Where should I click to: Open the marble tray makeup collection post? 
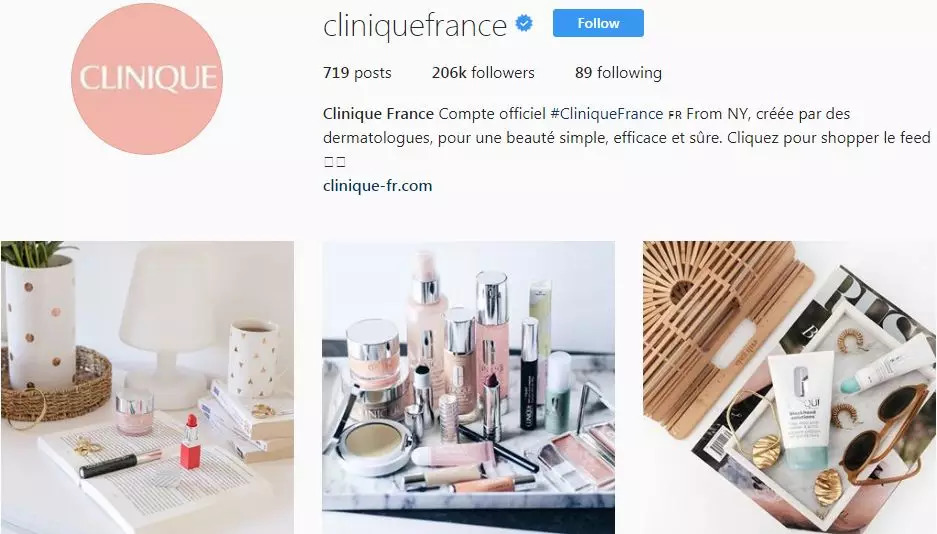pos(468,387)
